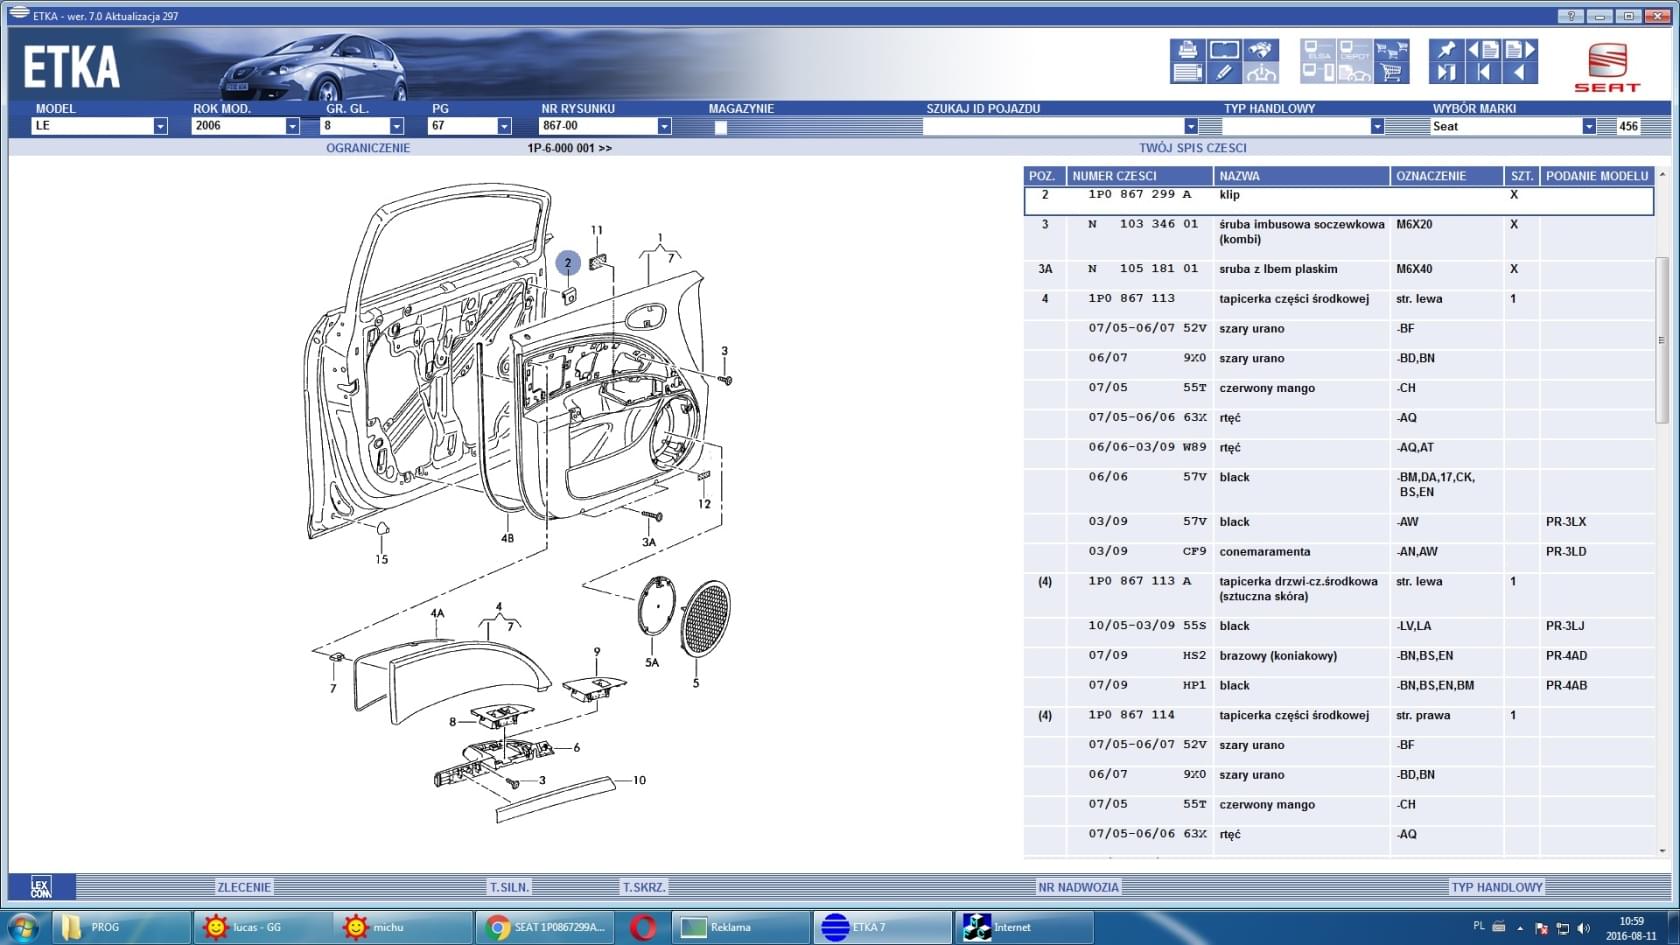Open the single shopping cart icon

pyautogui.click(x=1391, y=72)
